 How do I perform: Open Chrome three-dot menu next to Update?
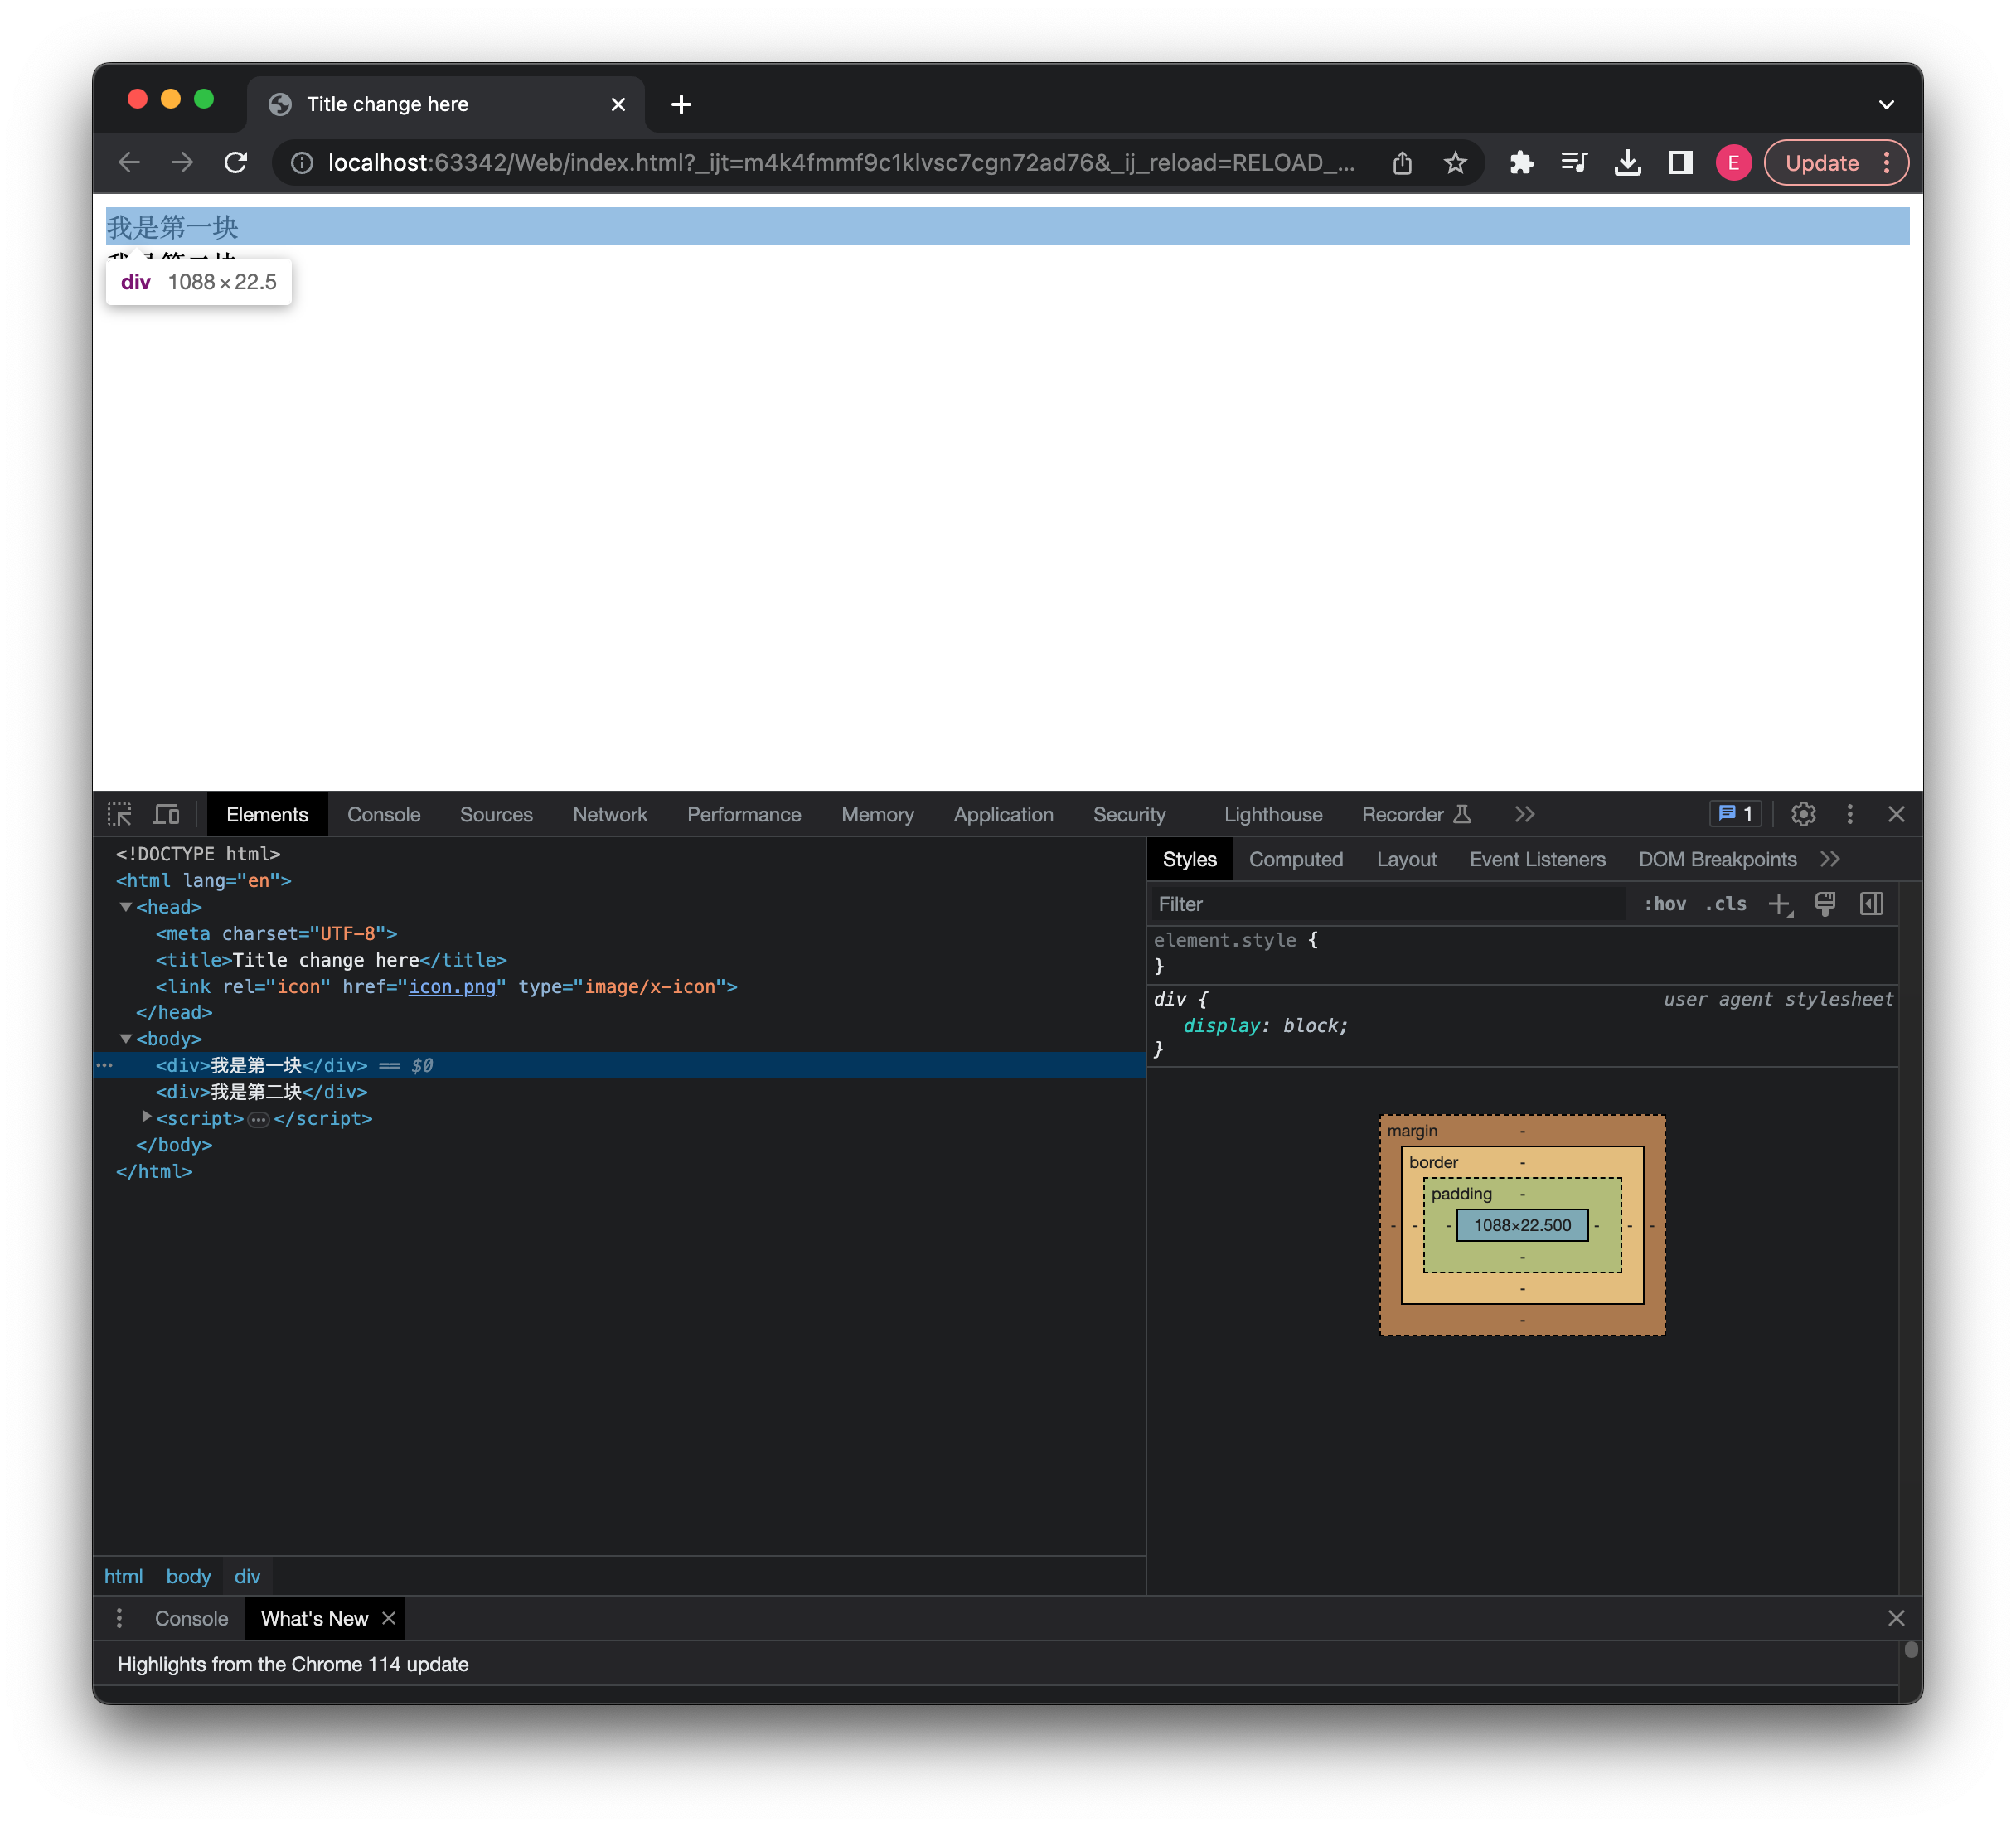(1887, 163)
